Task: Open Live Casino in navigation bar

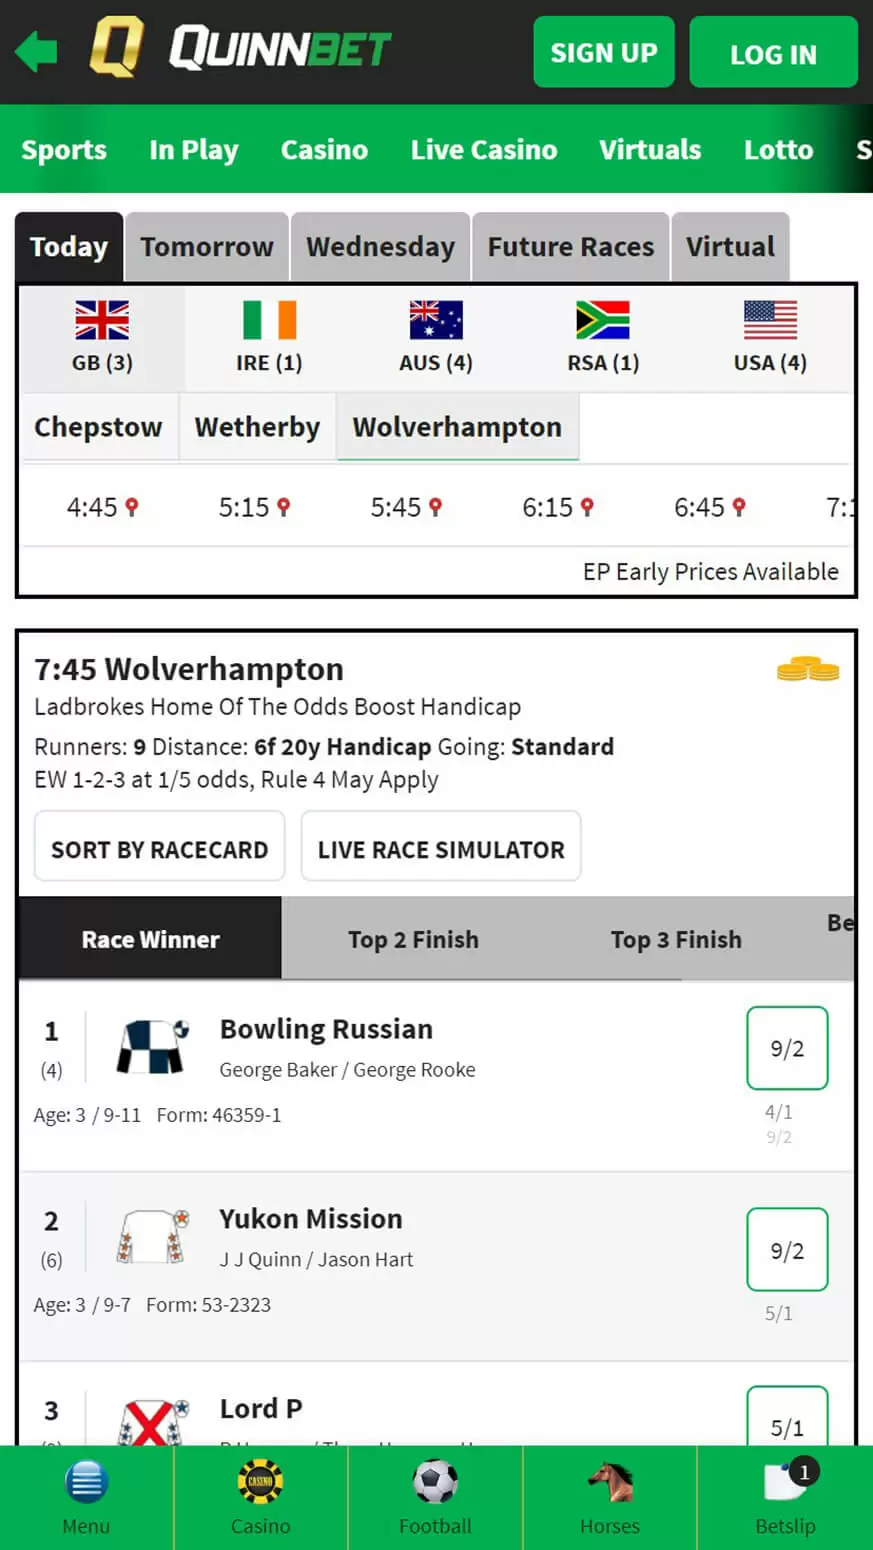Action: (483, 150)
